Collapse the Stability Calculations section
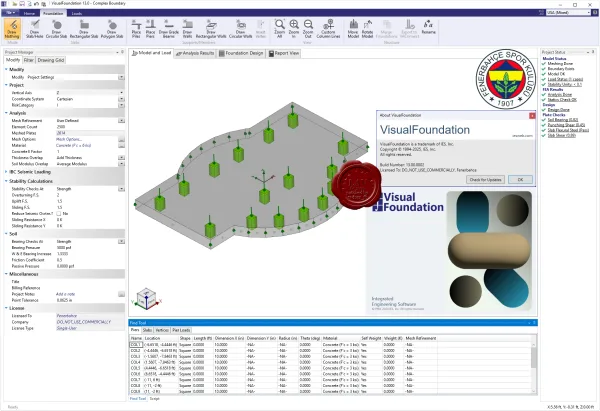Image resolution: width=600 pixels, height=411 pixels. tap(6, 181)
